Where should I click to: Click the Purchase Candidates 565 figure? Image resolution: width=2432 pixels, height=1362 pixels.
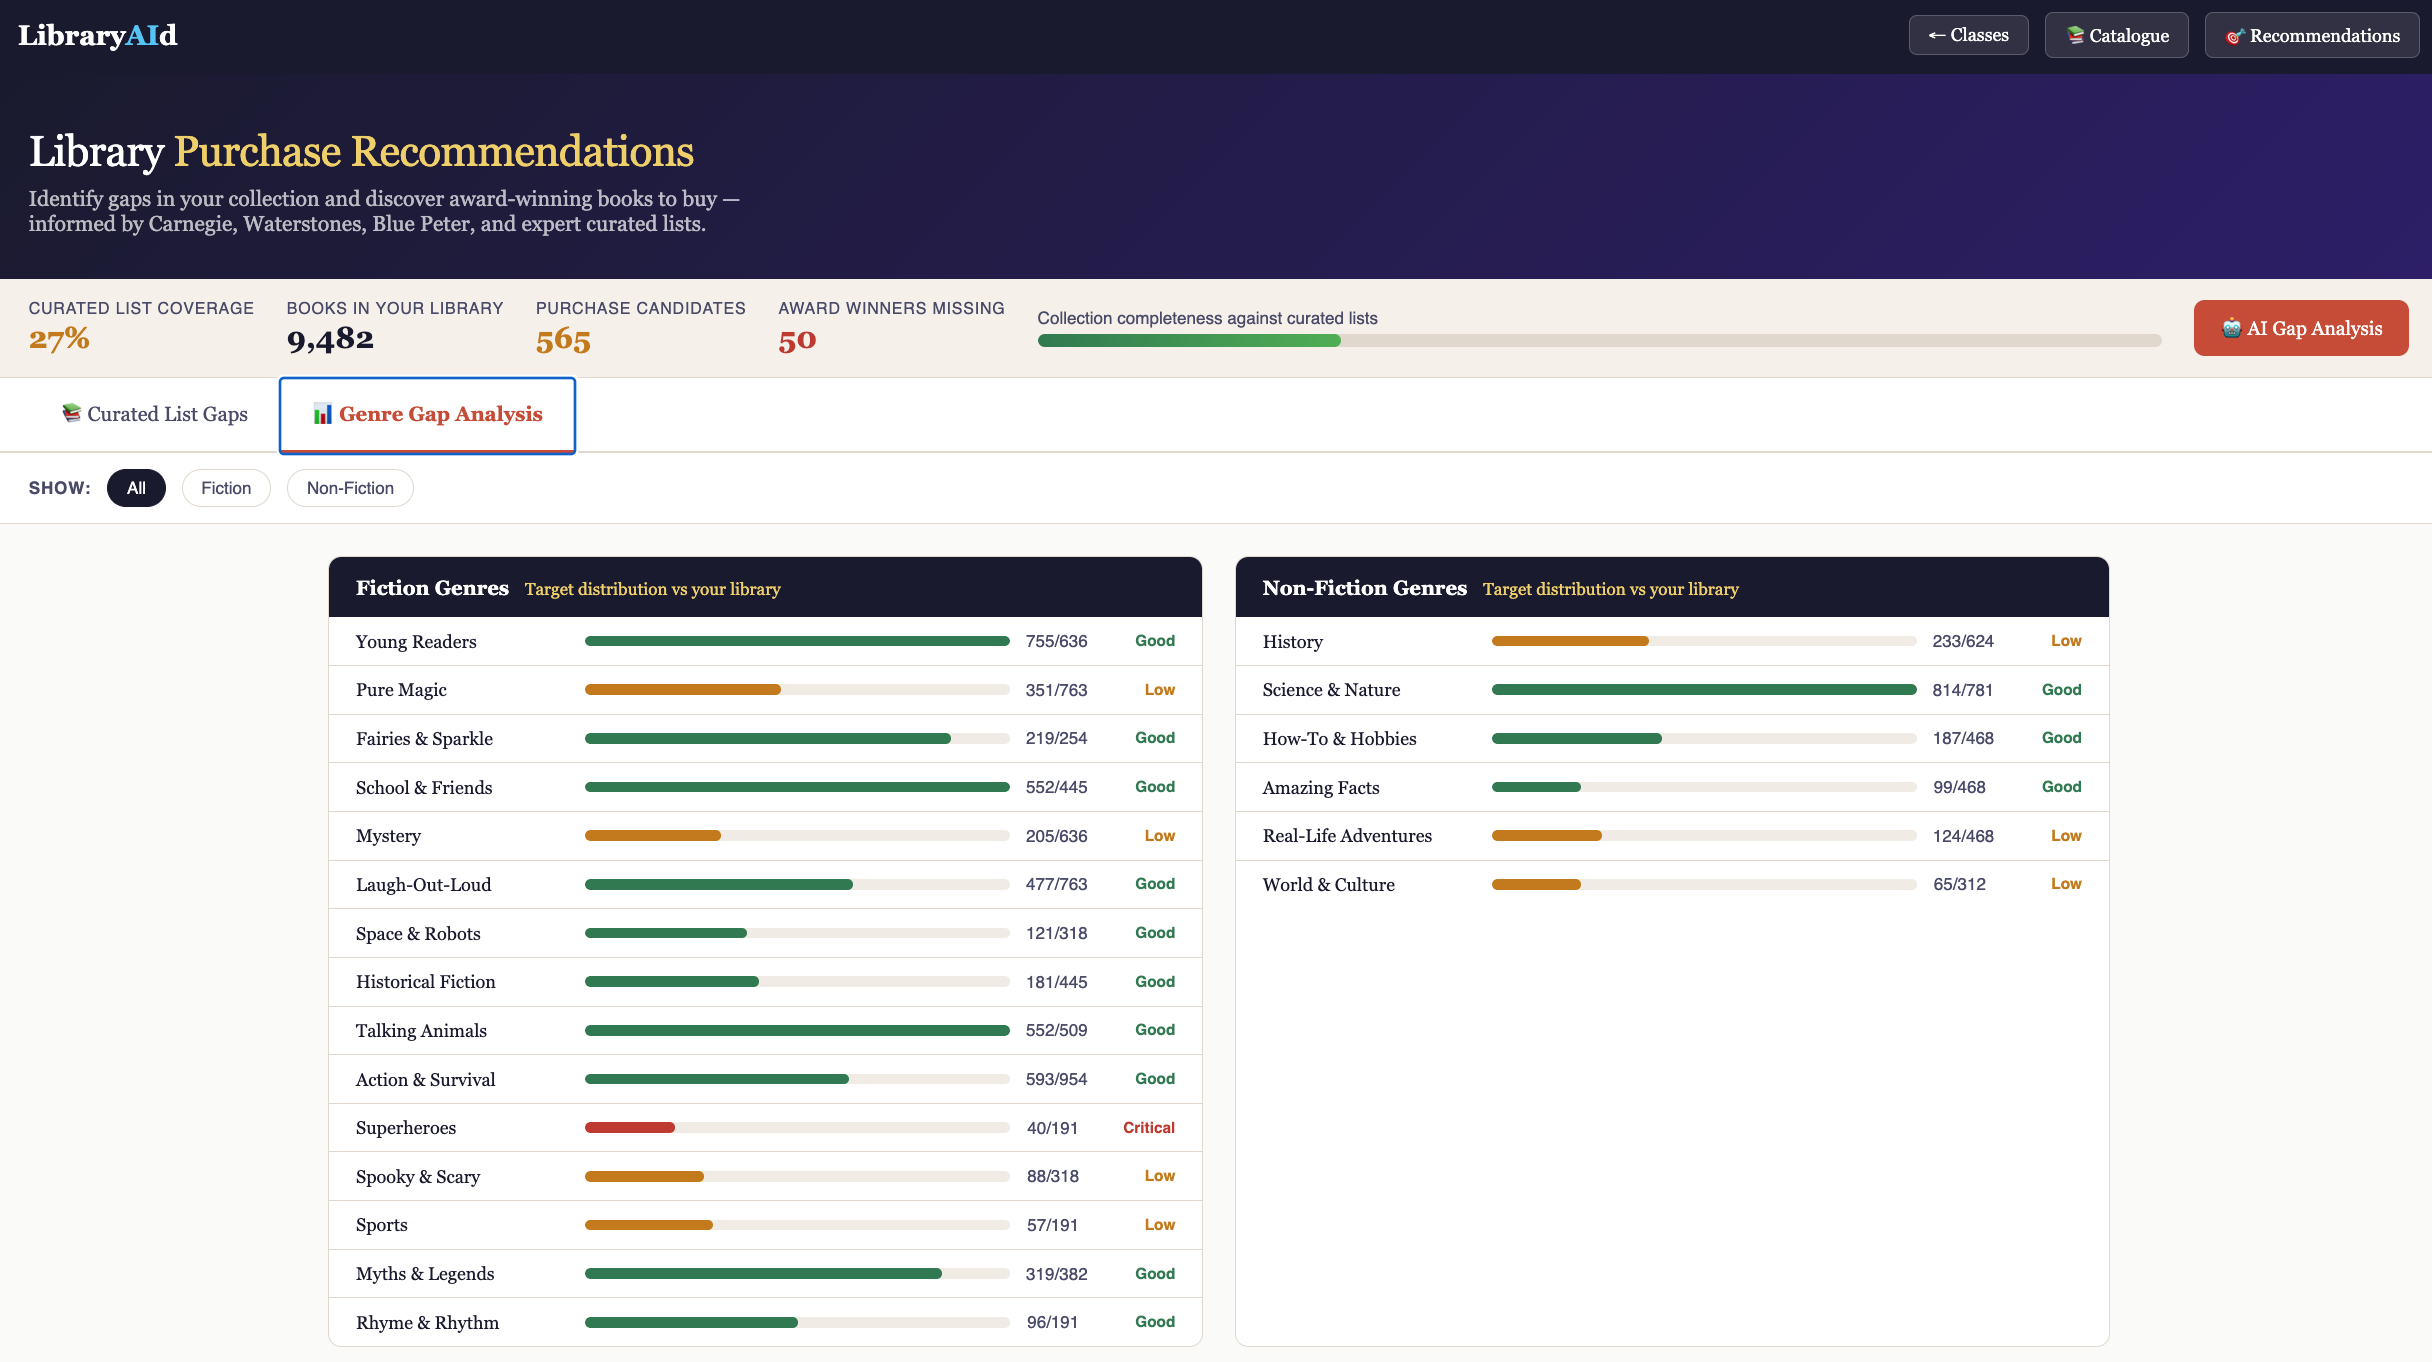[x=563, y=340]
